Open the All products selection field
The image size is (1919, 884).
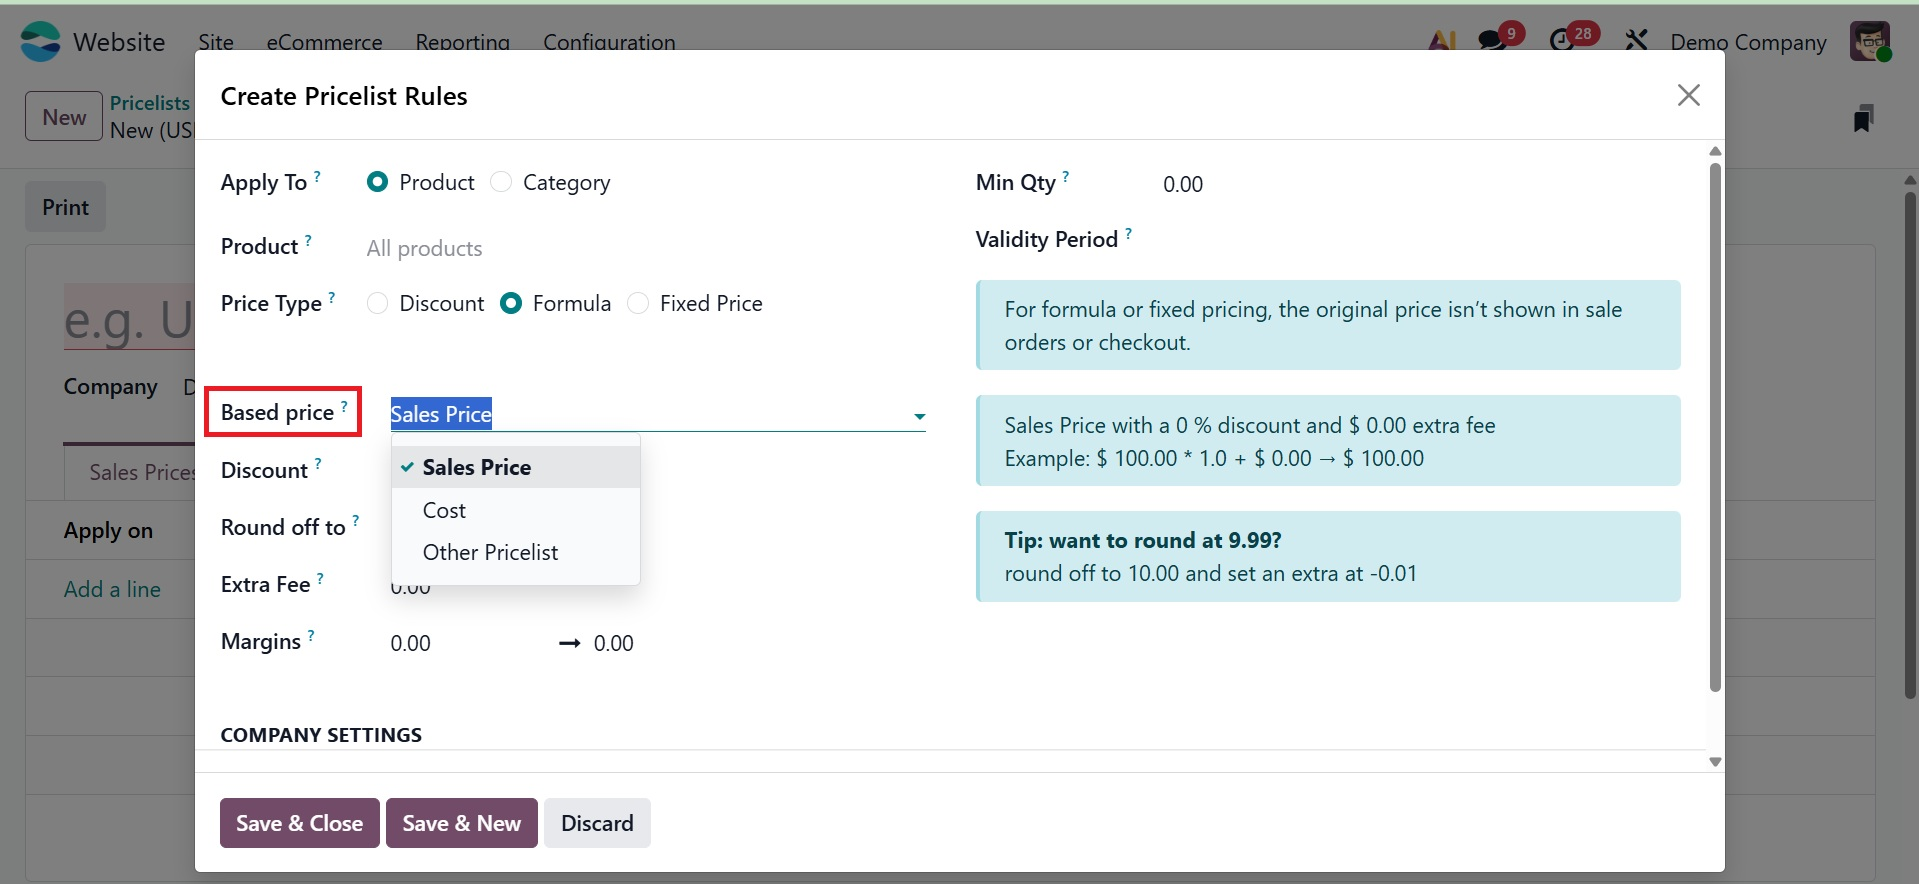tap(646, 248)
